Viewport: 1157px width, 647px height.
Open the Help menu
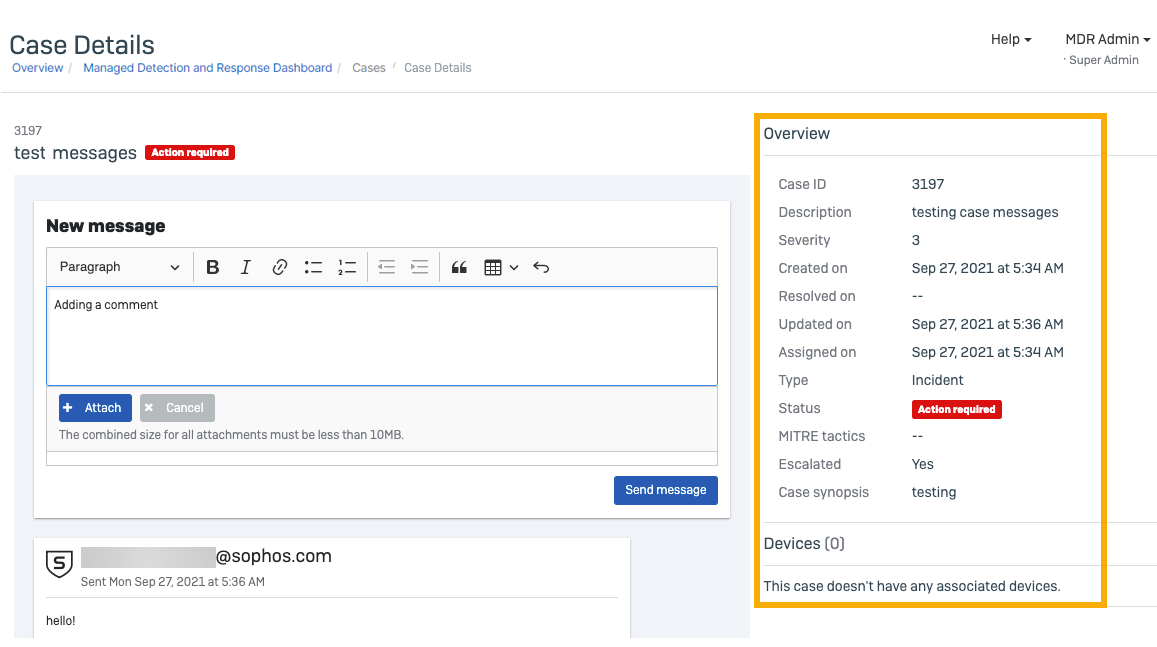click(x=1011, y=40)
